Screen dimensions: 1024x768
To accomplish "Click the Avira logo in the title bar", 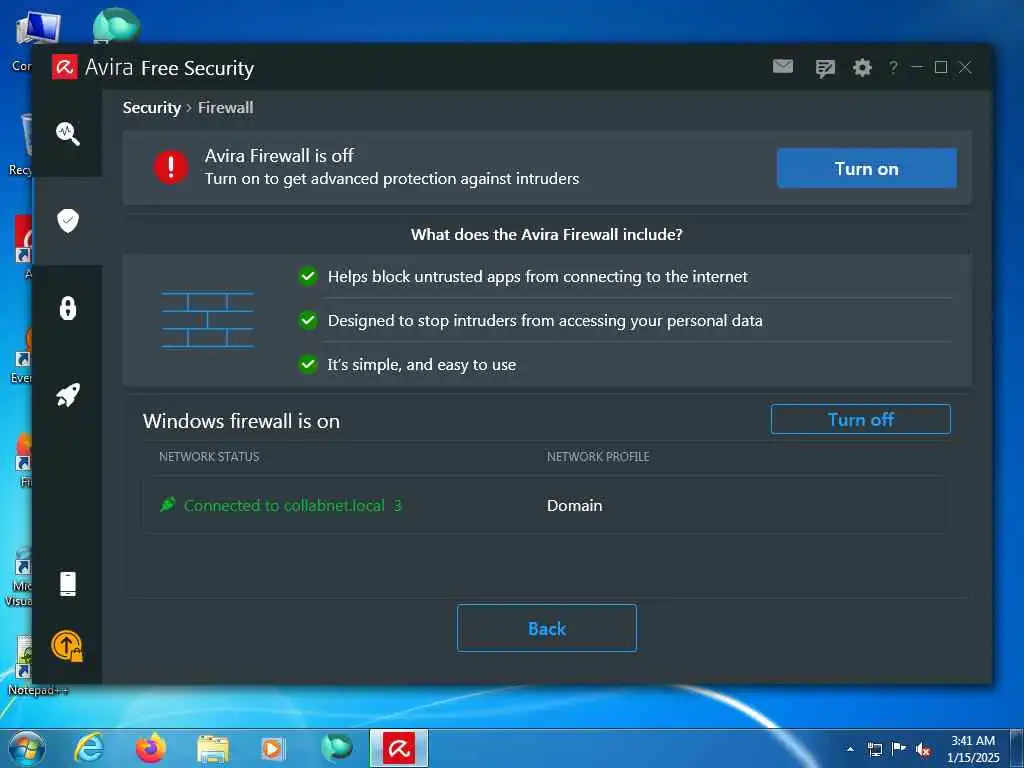I will click(x=64, y=67).
